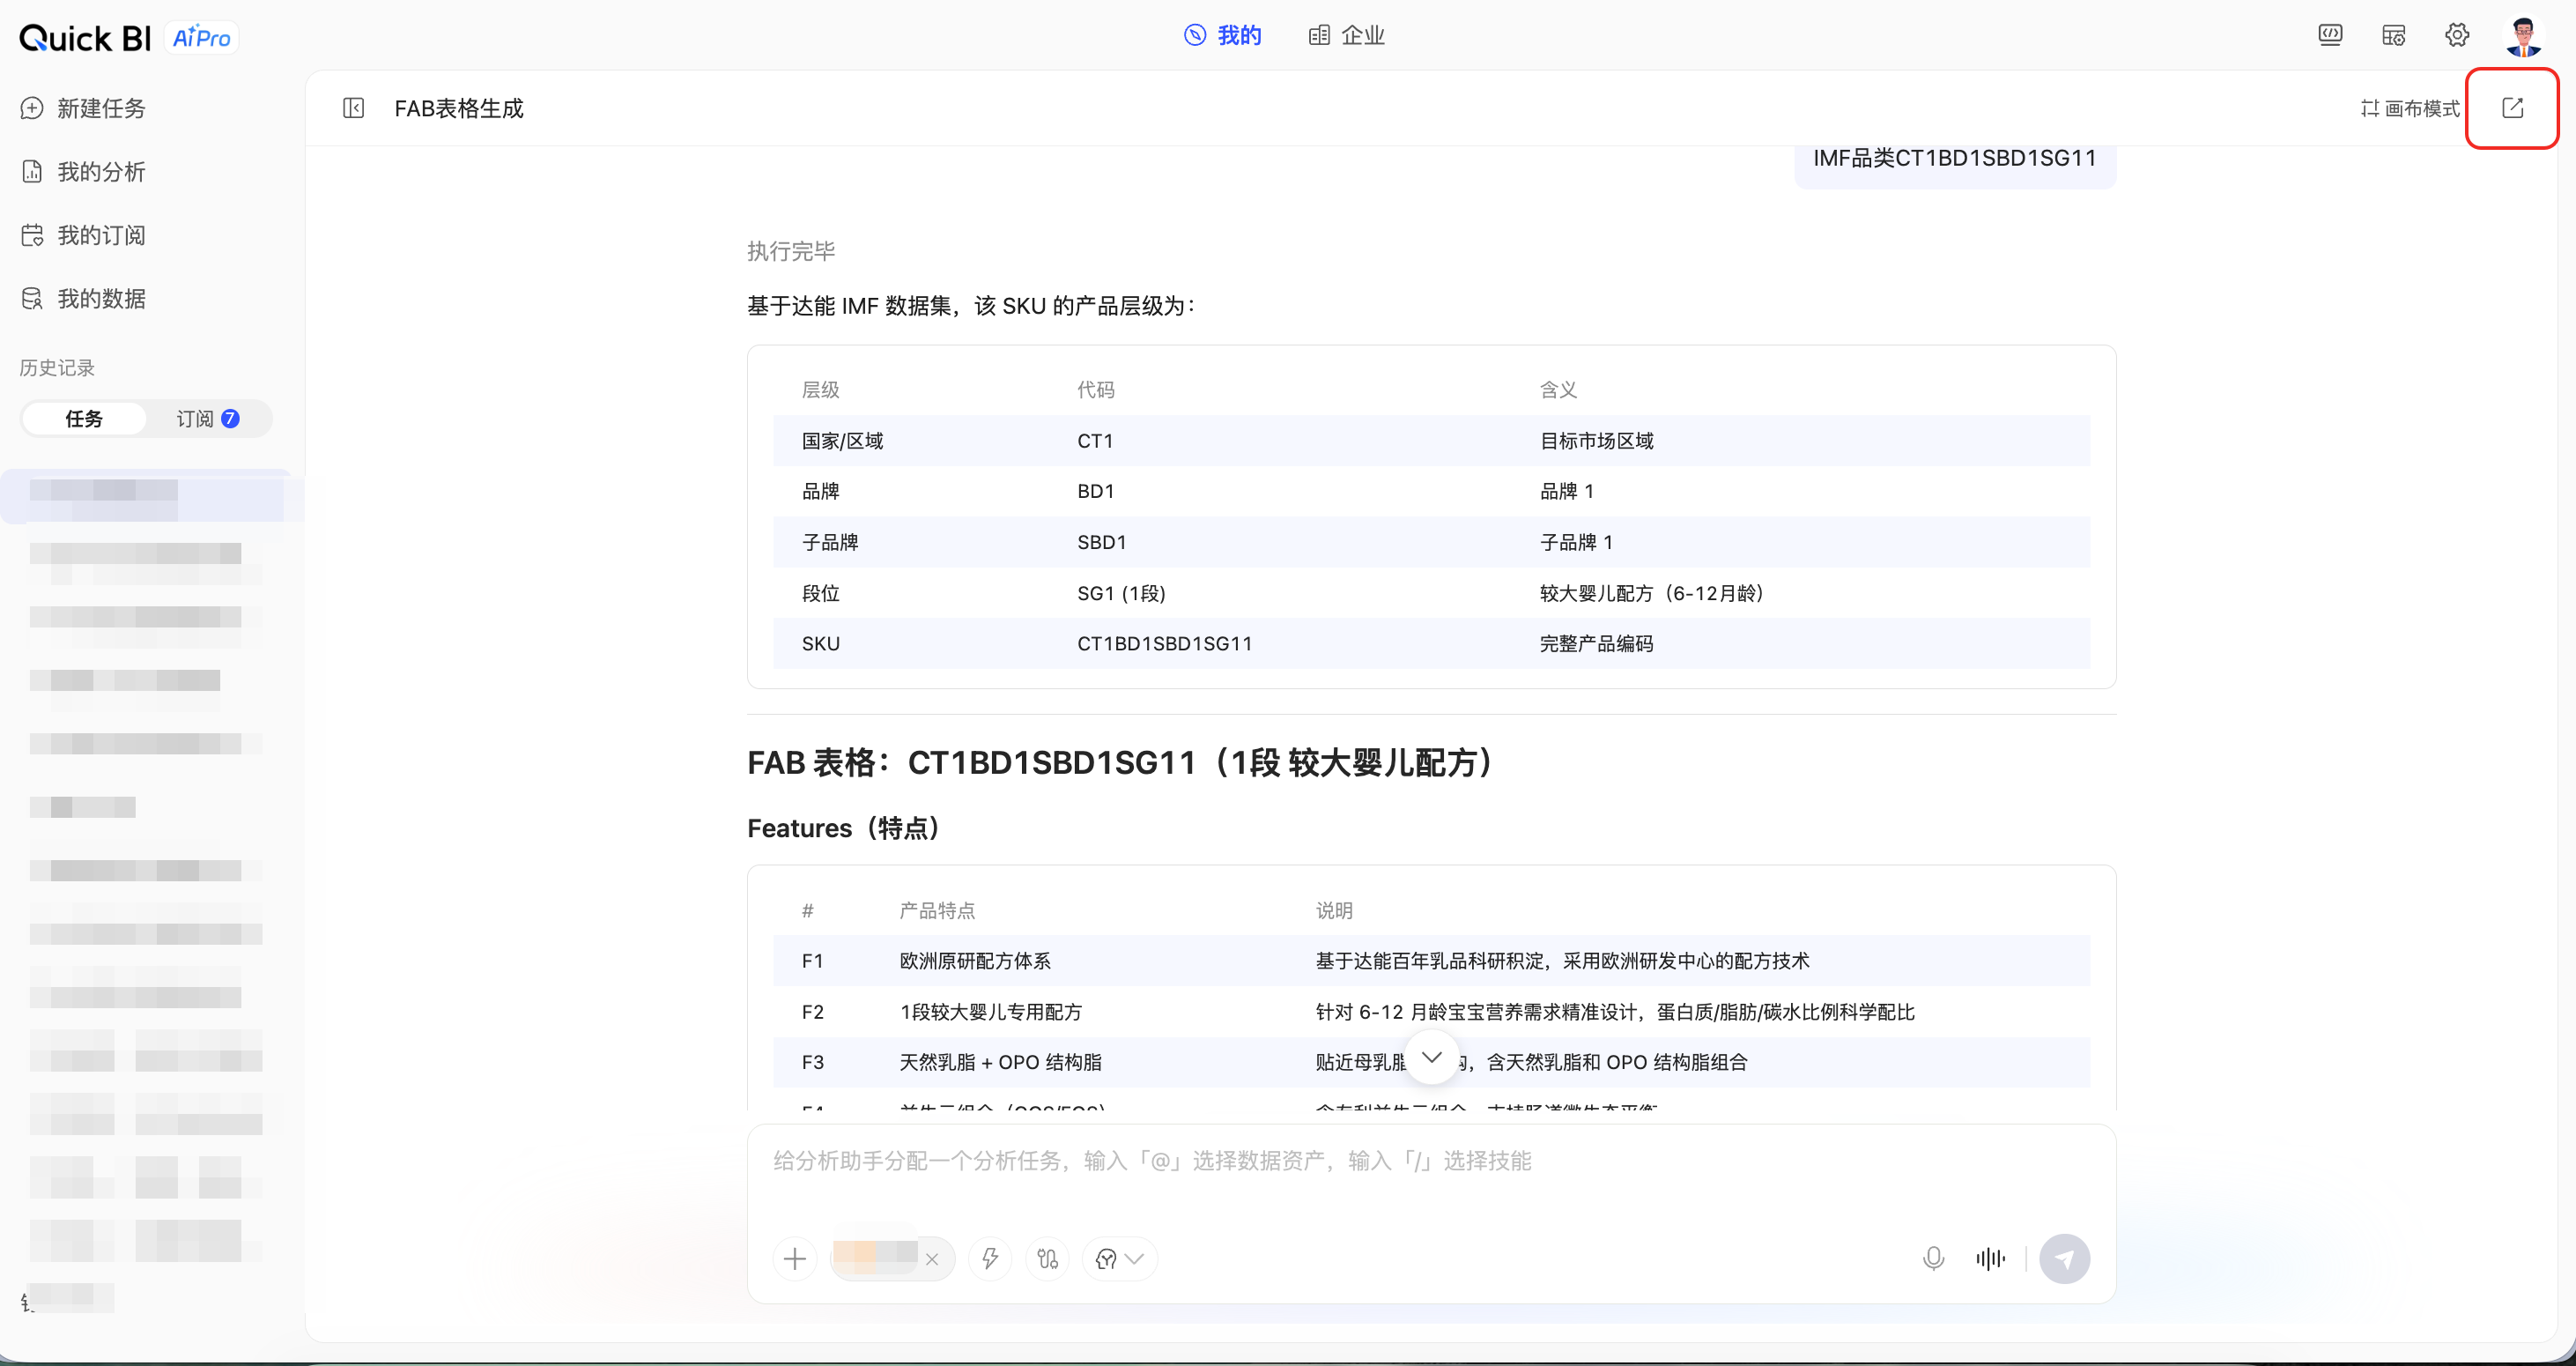Click the Quick BI logo
The height and width of the screenshot is (1366, 2576).
(85, 38)
